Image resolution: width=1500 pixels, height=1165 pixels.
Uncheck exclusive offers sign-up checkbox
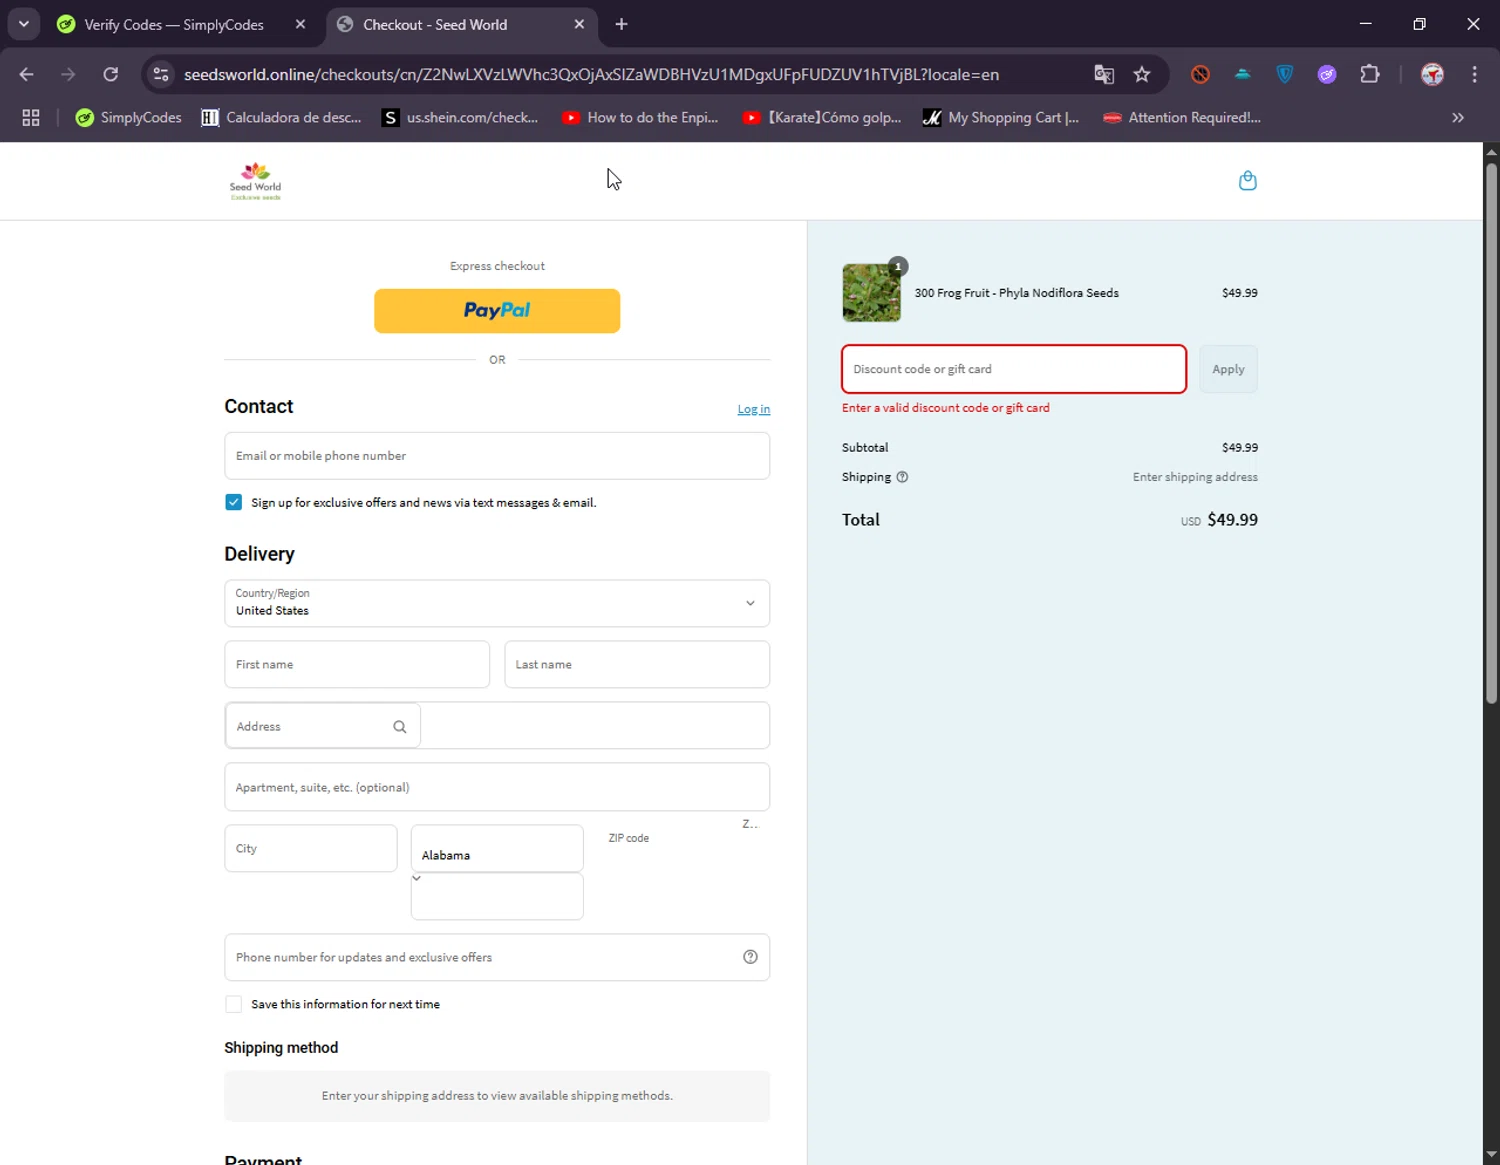(233, 502)
